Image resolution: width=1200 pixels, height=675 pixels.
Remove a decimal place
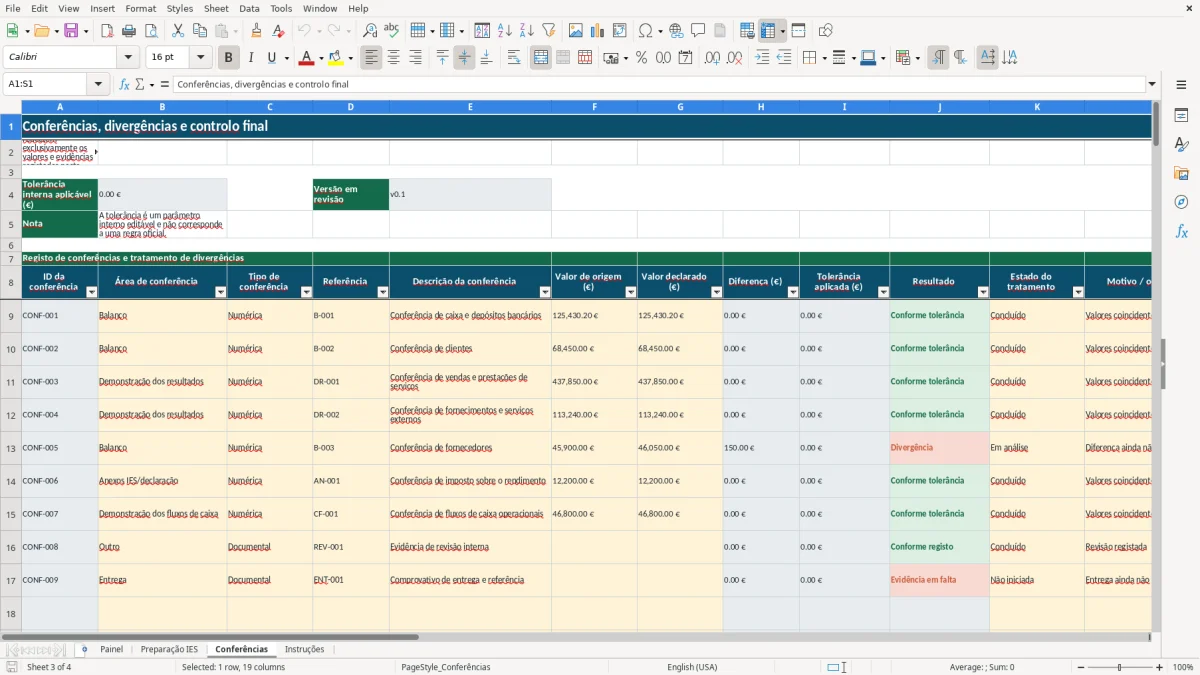point(736,58)
